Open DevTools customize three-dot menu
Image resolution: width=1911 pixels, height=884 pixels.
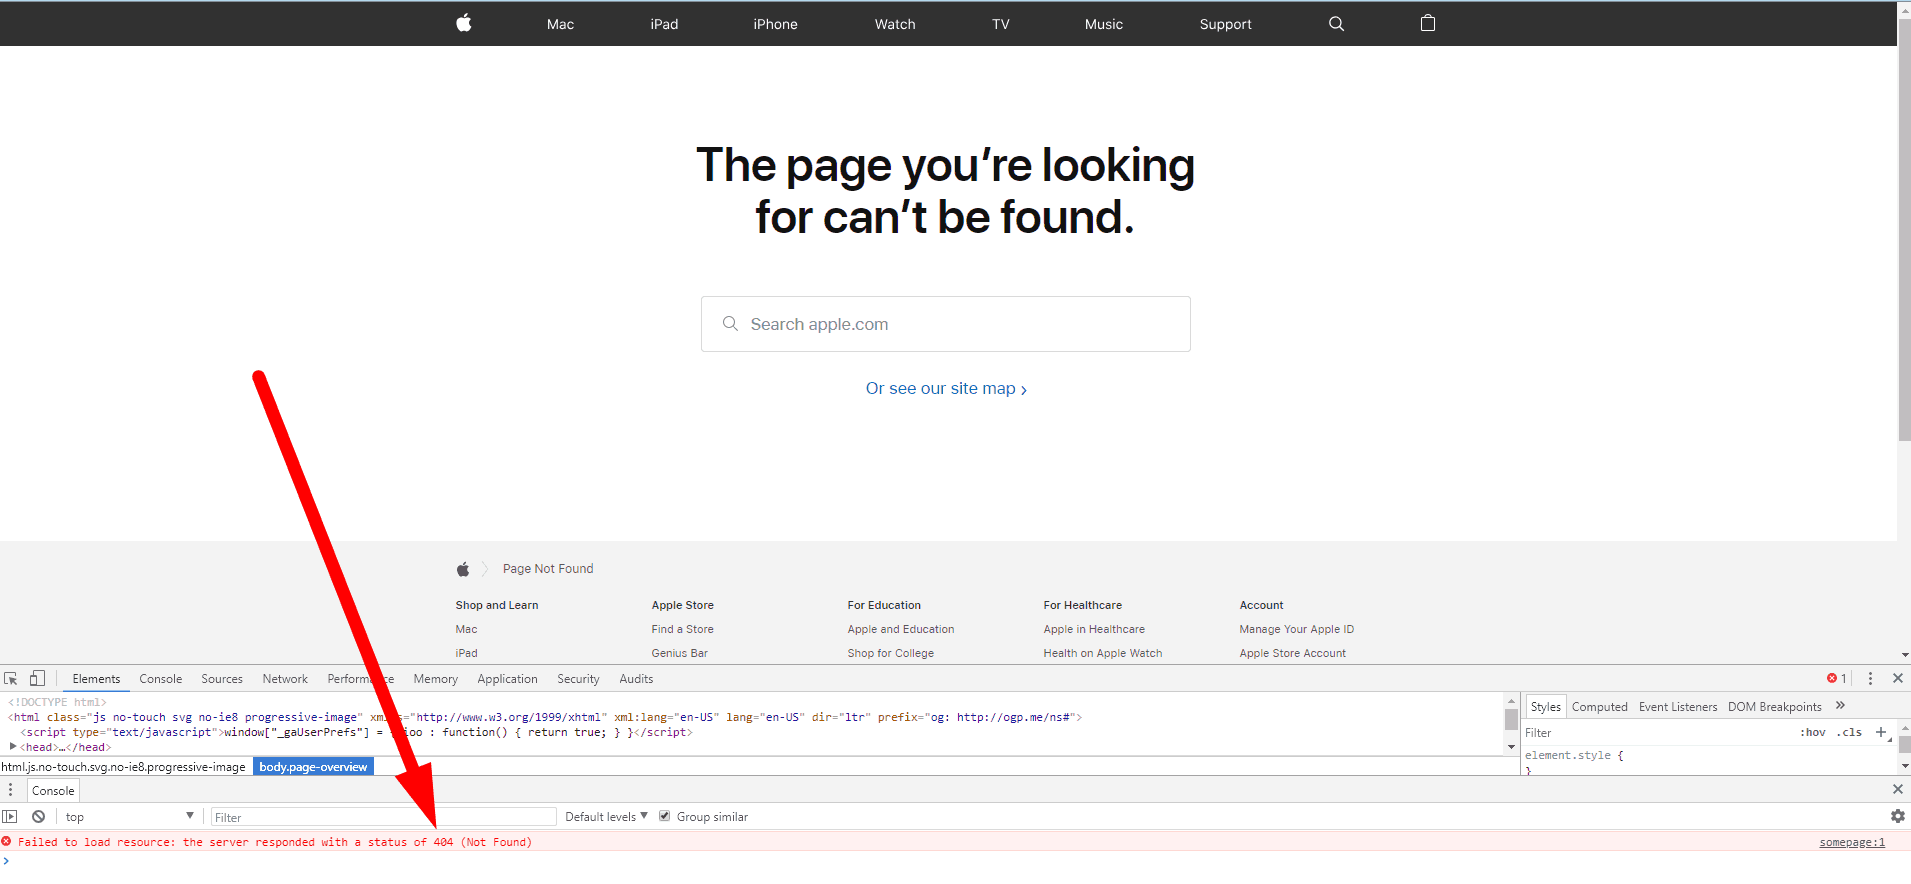[x=1870, y=678]
